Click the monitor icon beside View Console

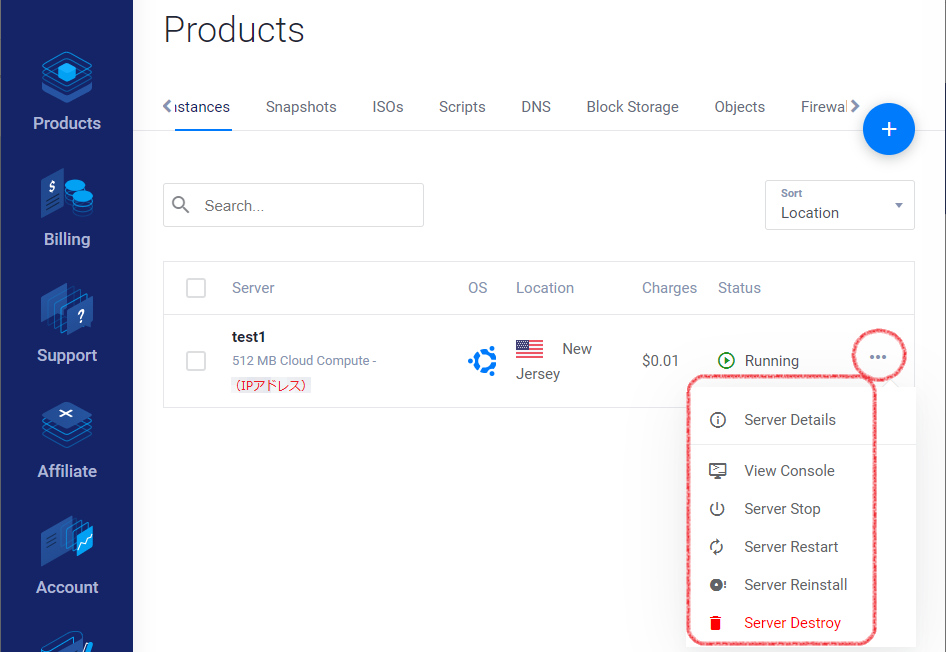[717, 470]
